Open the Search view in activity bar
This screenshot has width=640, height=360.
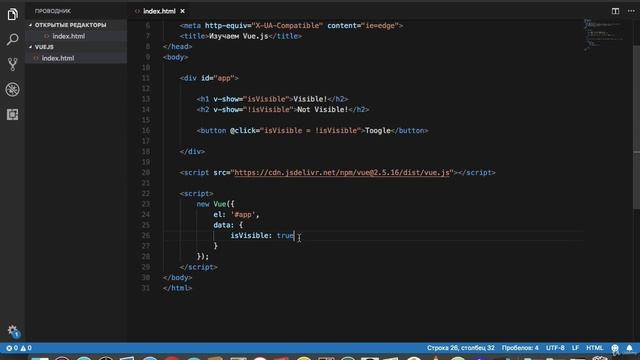pos(13,40)
